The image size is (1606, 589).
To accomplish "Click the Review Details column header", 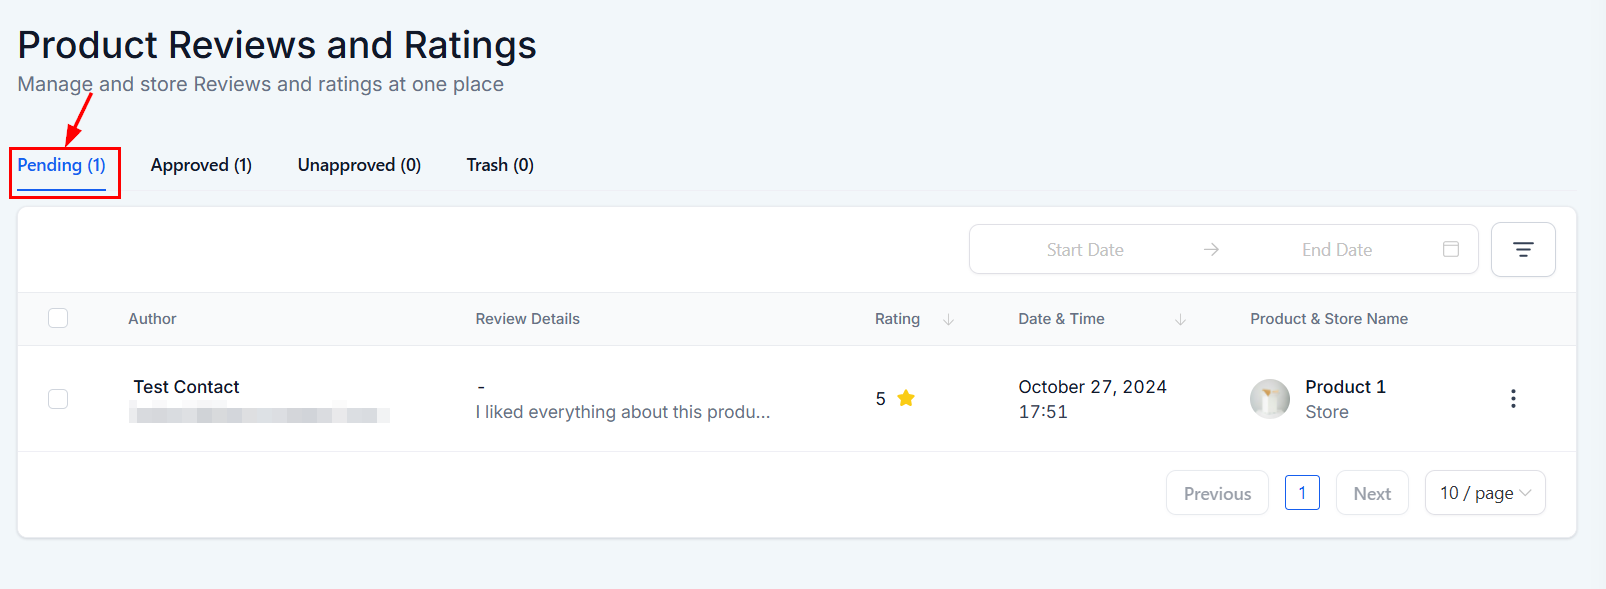I will (527, 319).
